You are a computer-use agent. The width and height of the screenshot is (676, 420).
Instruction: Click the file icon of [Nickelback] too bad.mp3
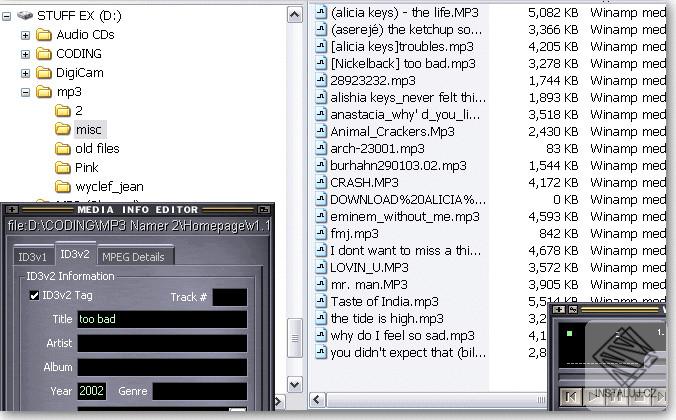click(x=321, y=63)
